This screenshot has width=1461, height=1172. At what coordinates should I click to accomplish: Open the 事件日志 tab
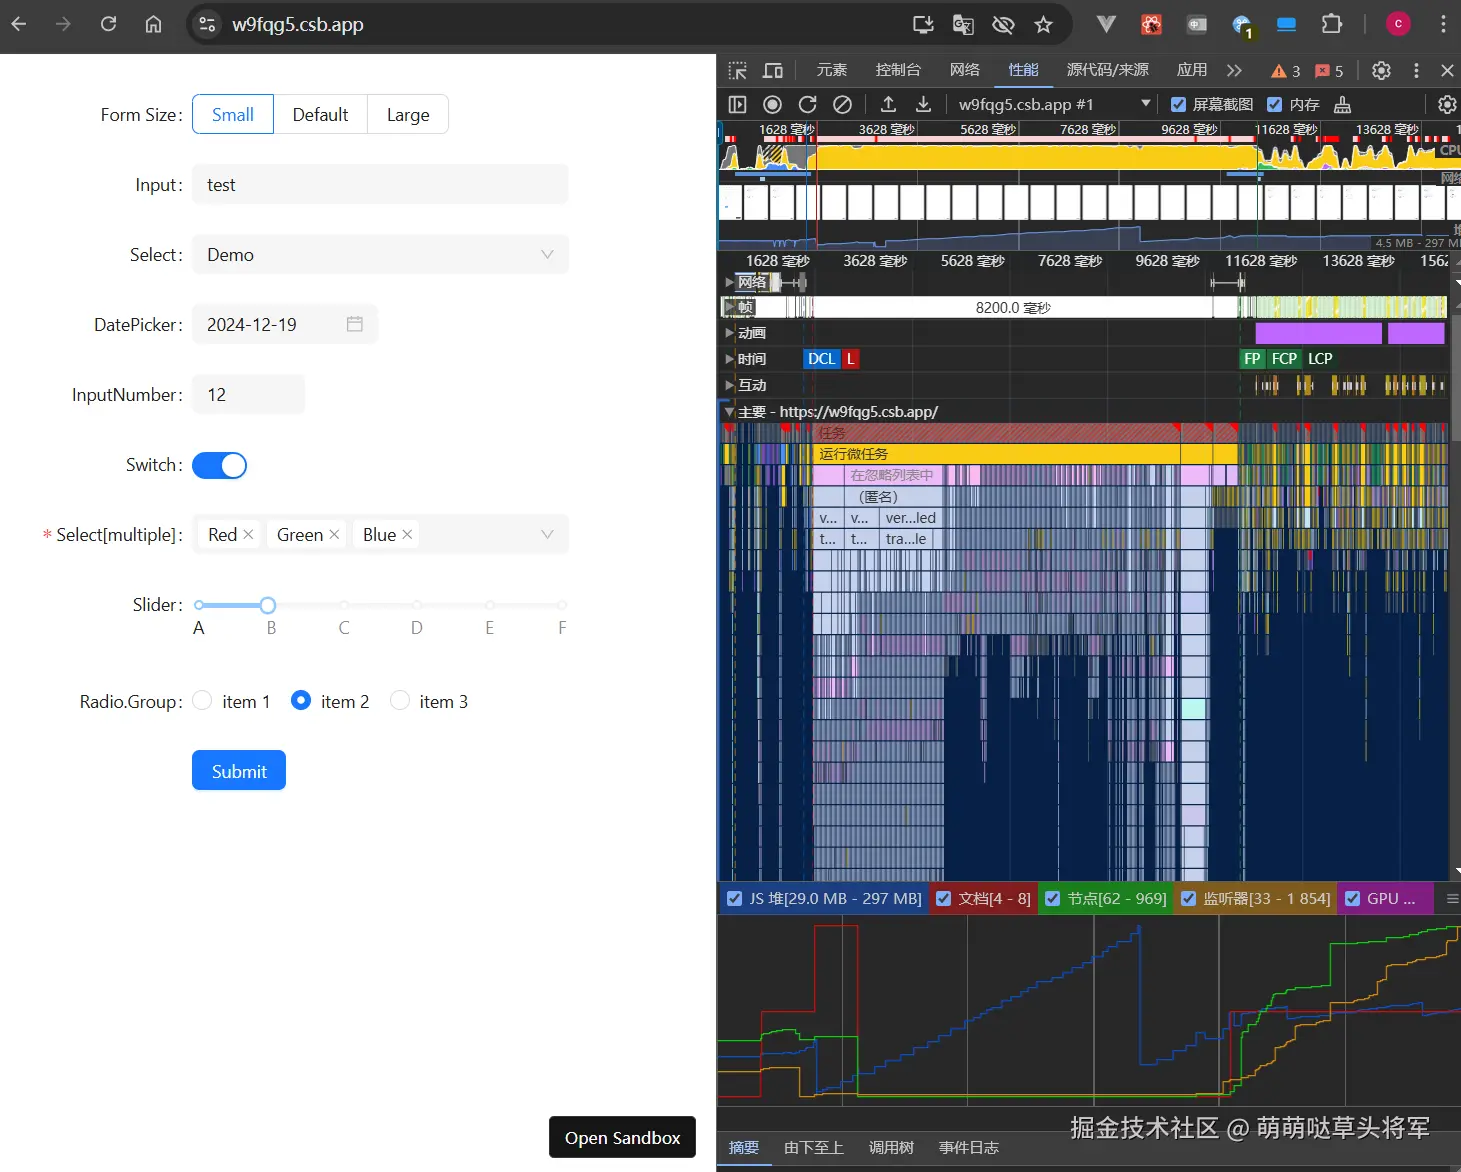pos(969,1147)
